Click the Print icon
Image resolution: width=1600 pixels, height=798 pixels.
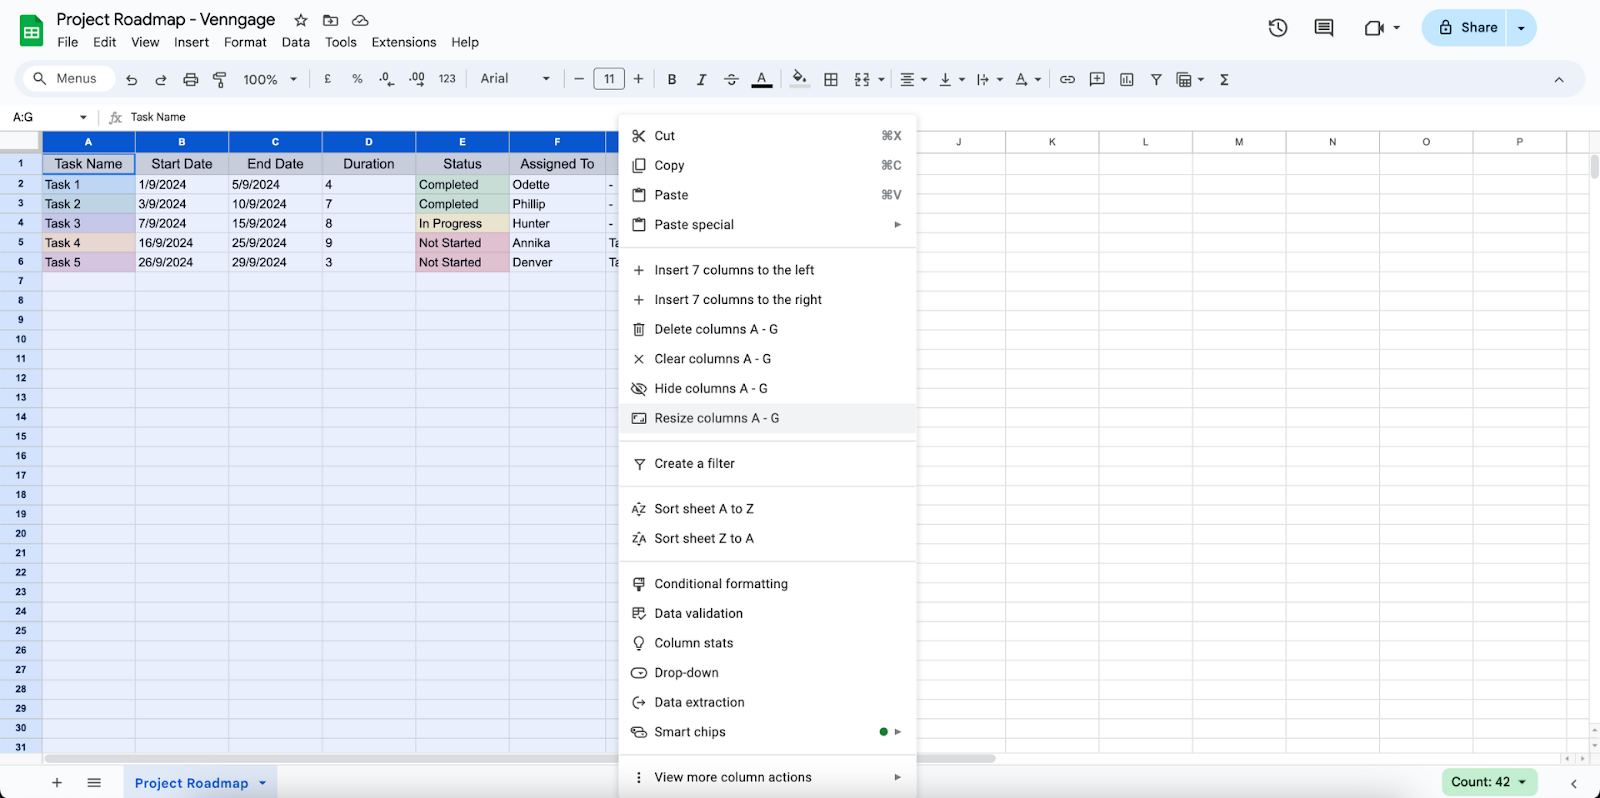point(190,79)
